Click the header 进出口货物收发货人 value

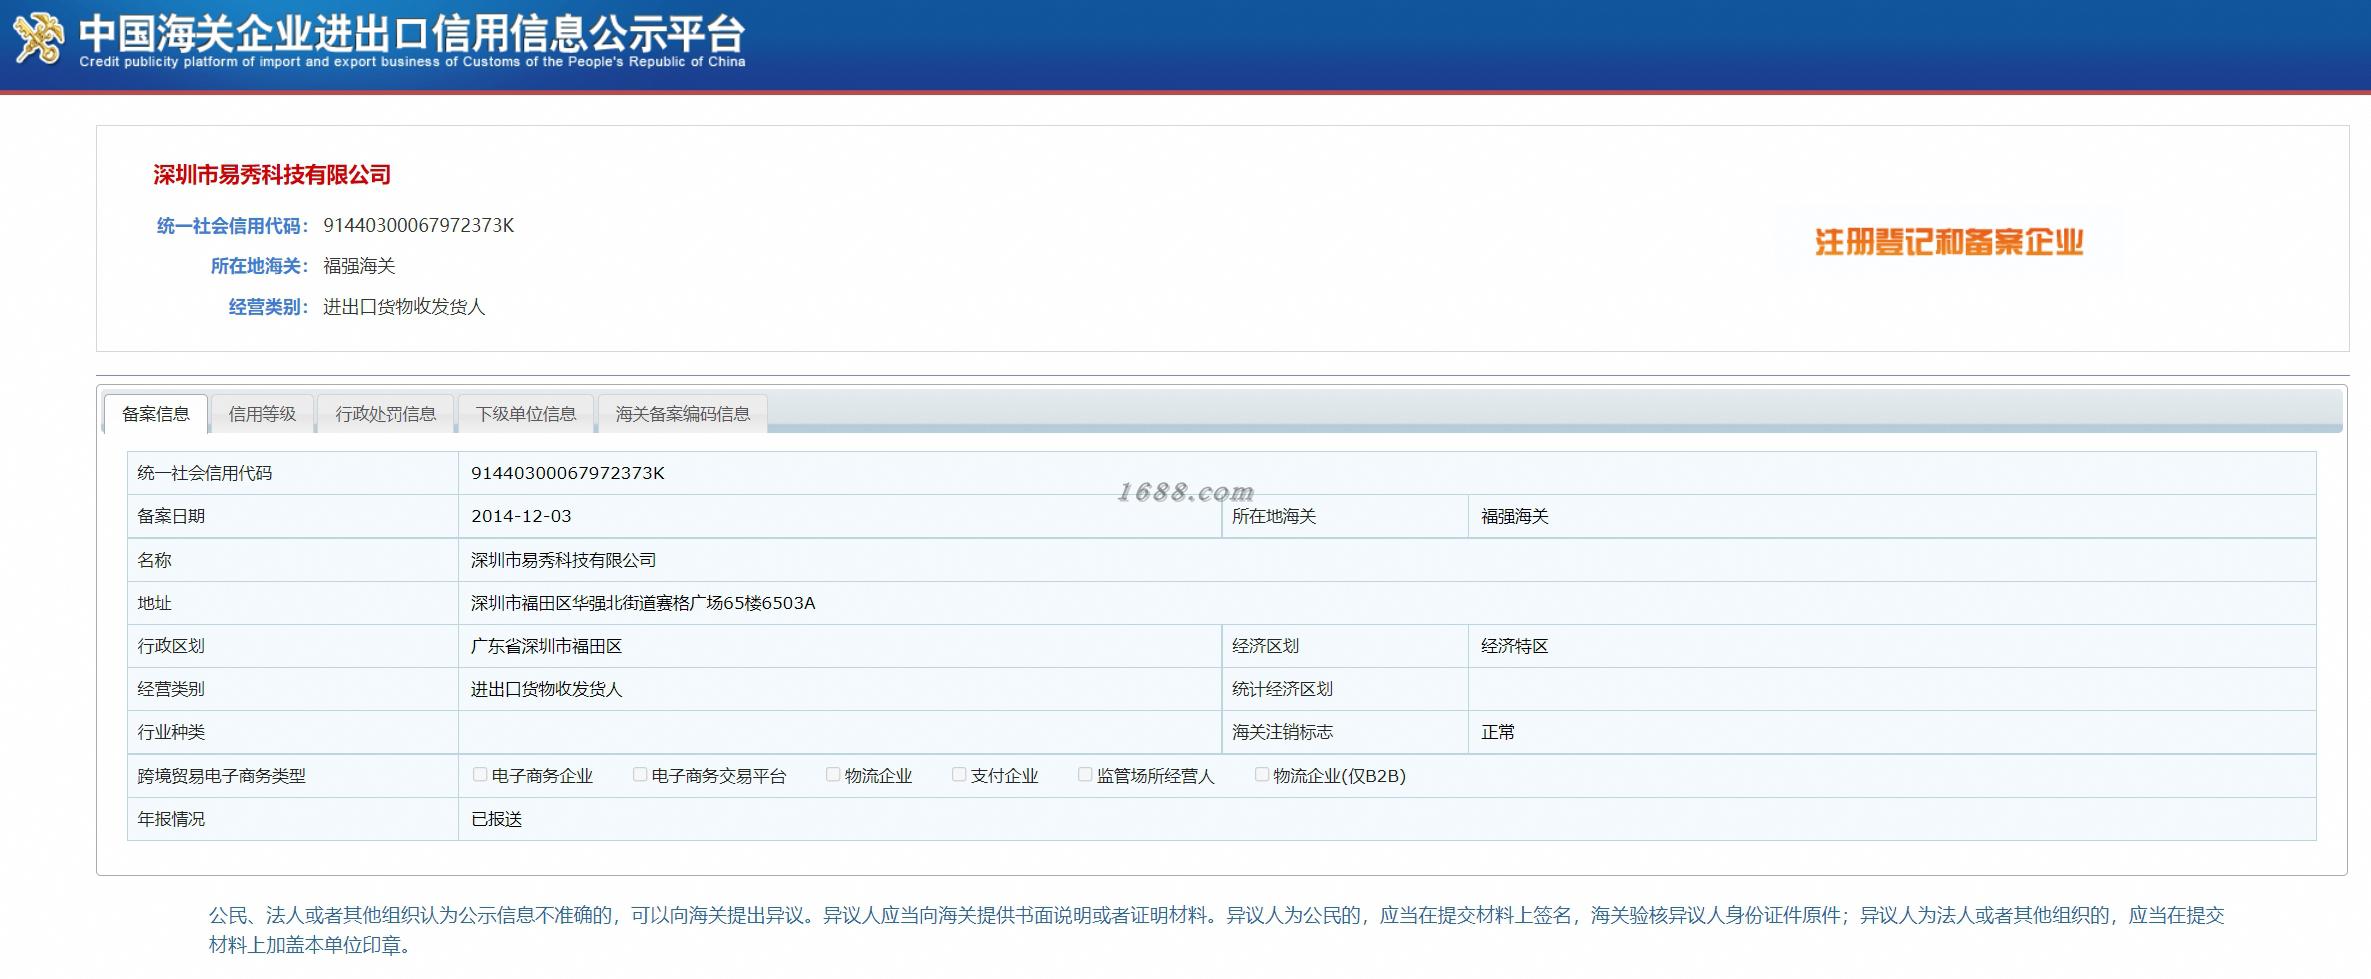404,307
